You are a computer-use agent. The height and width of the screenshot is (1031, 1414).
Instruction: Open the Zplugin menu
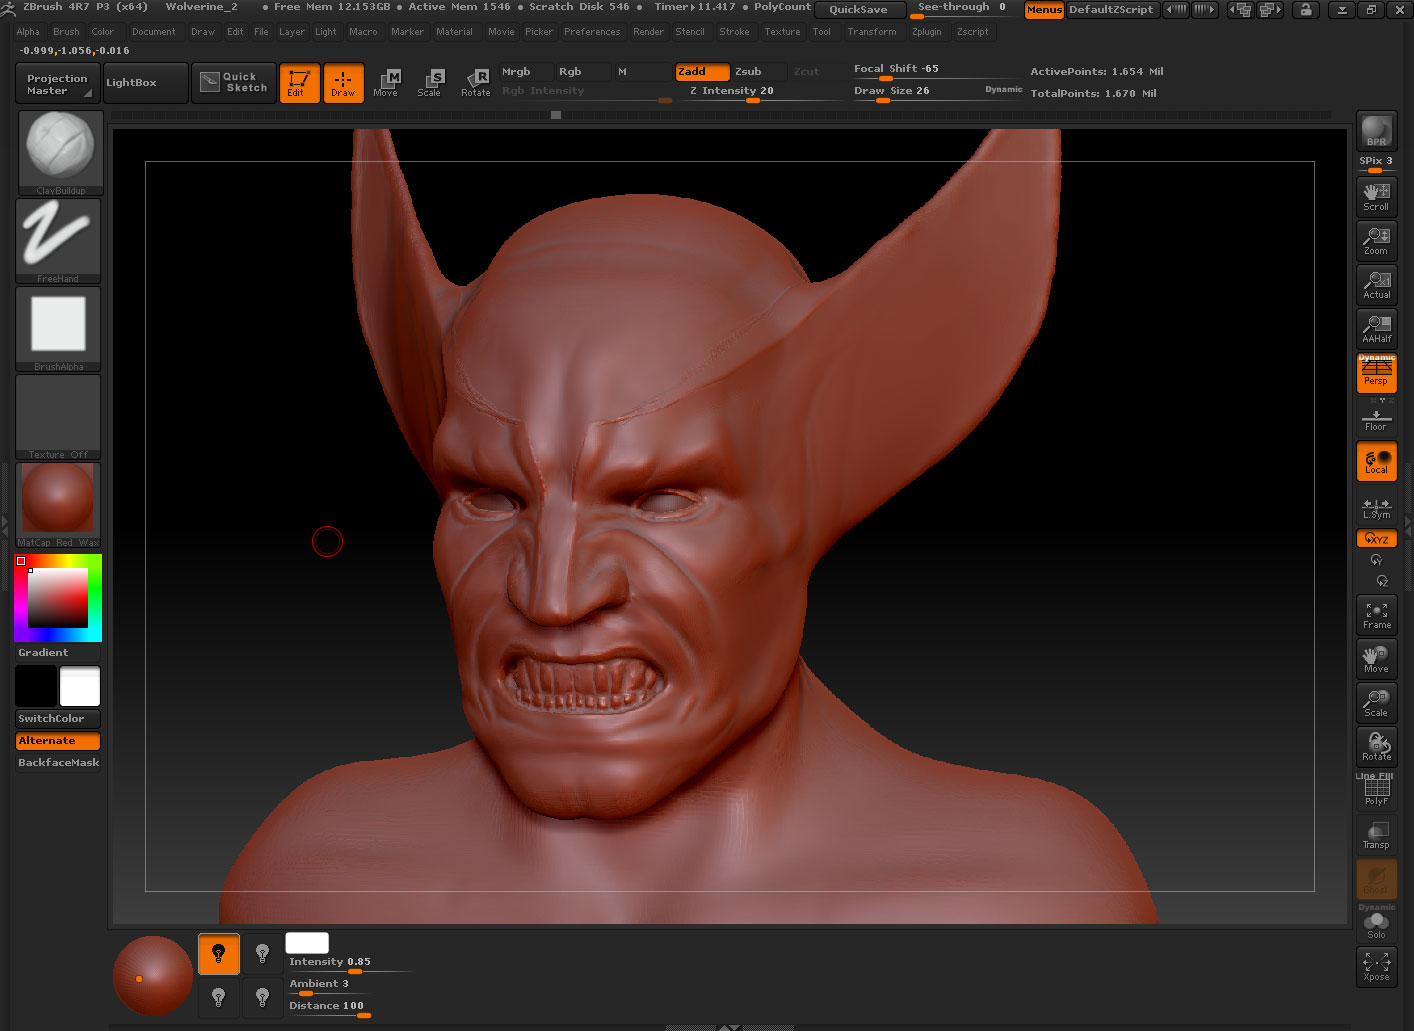927,32
